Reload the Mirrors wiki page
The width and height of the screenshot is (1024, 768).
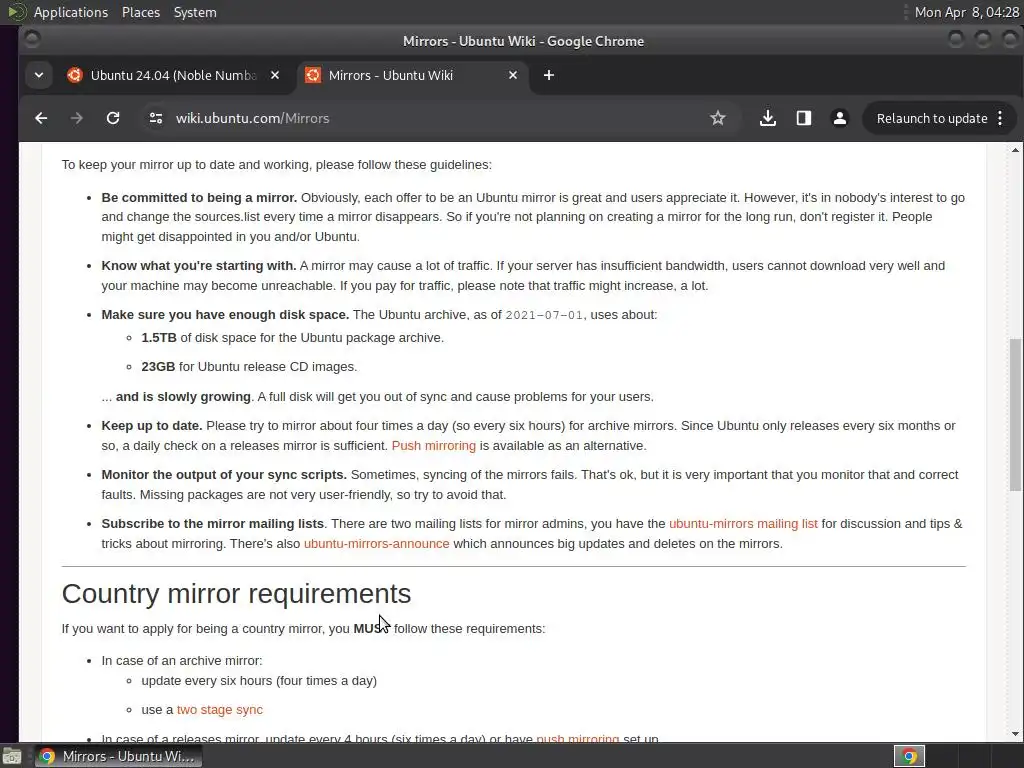[113, 118]
